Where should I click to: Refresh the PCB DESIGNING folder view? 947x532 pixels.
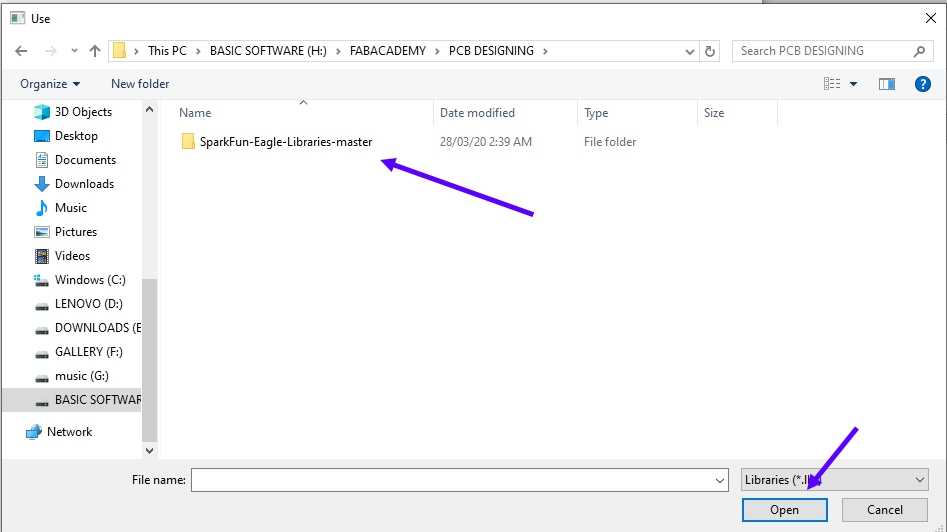[710, 51]
